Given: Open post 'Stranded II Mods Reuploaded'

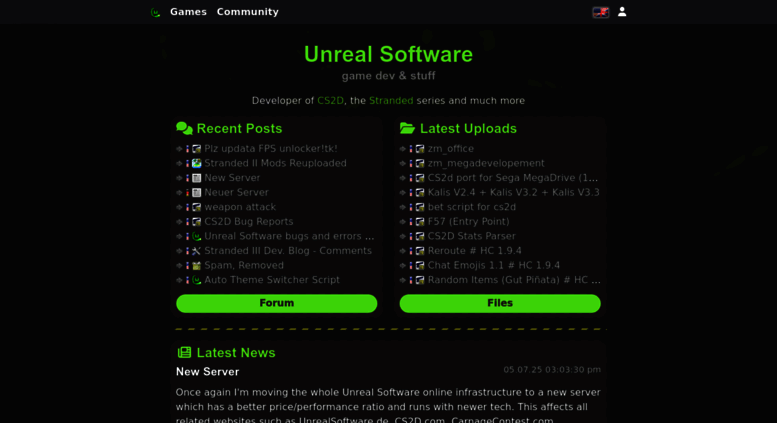Looking at the screenshot, I should [276, 163].
